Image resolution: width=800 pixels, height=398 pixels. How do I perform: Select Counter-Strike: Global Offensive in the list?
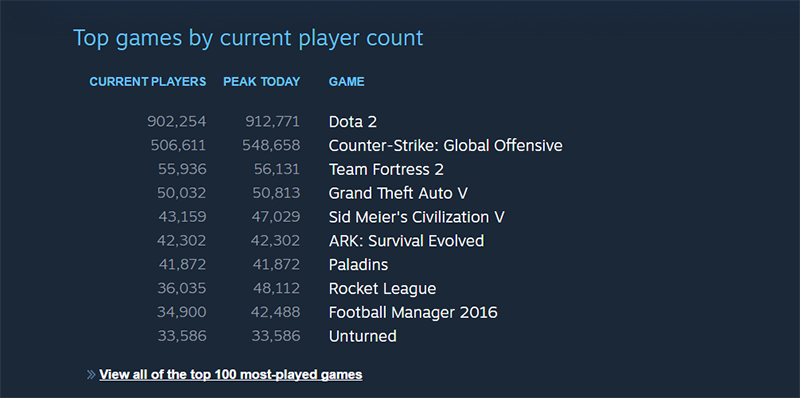[x=445, y=145]
